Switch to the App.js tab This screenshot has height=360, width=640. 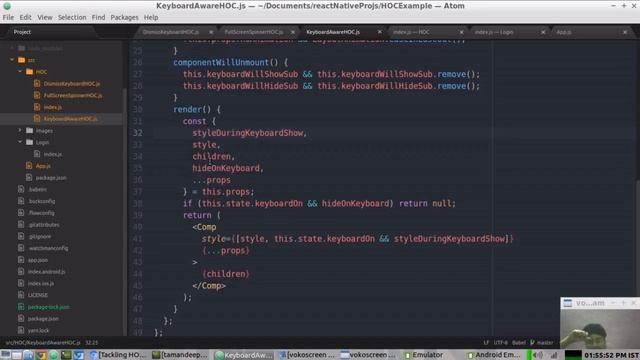click(x=564, y=32)
